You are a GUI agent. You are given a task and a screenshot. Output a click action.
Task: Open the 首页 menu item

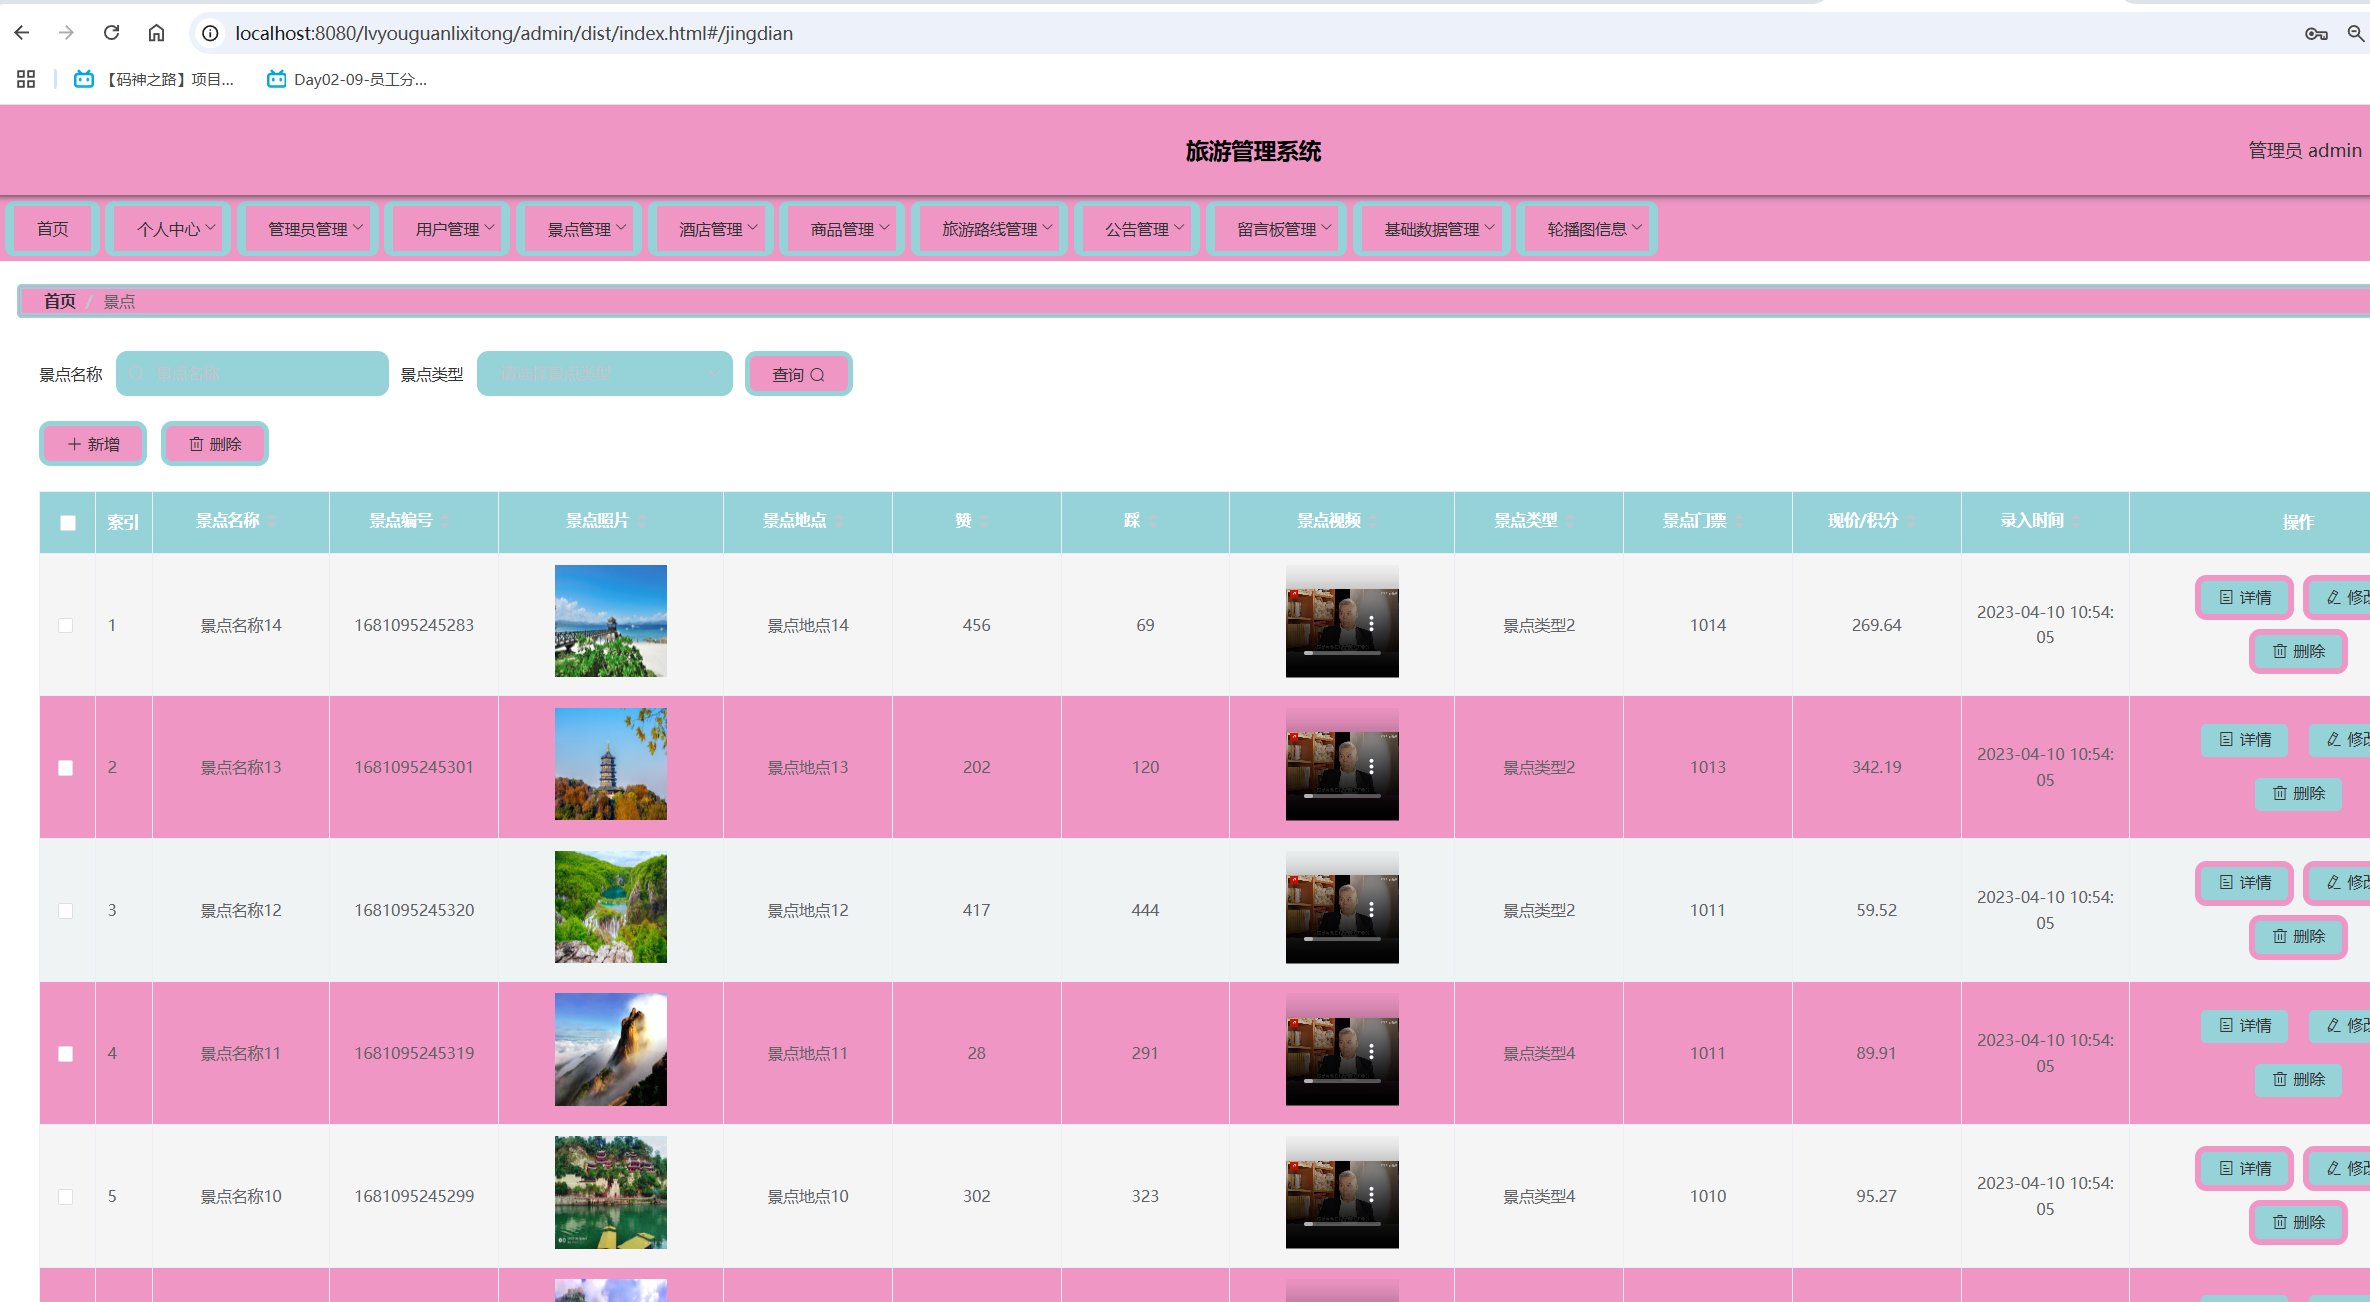(53, 229)
